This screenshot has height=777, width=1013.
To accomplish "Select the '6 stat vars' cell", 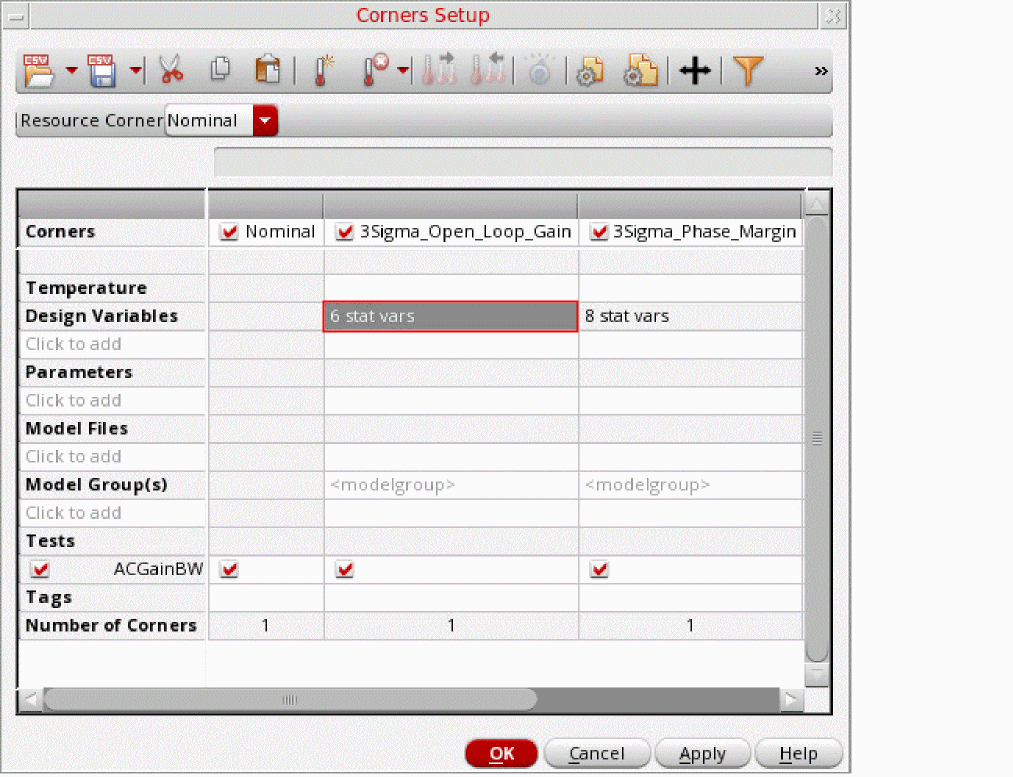I will (450, 316).
